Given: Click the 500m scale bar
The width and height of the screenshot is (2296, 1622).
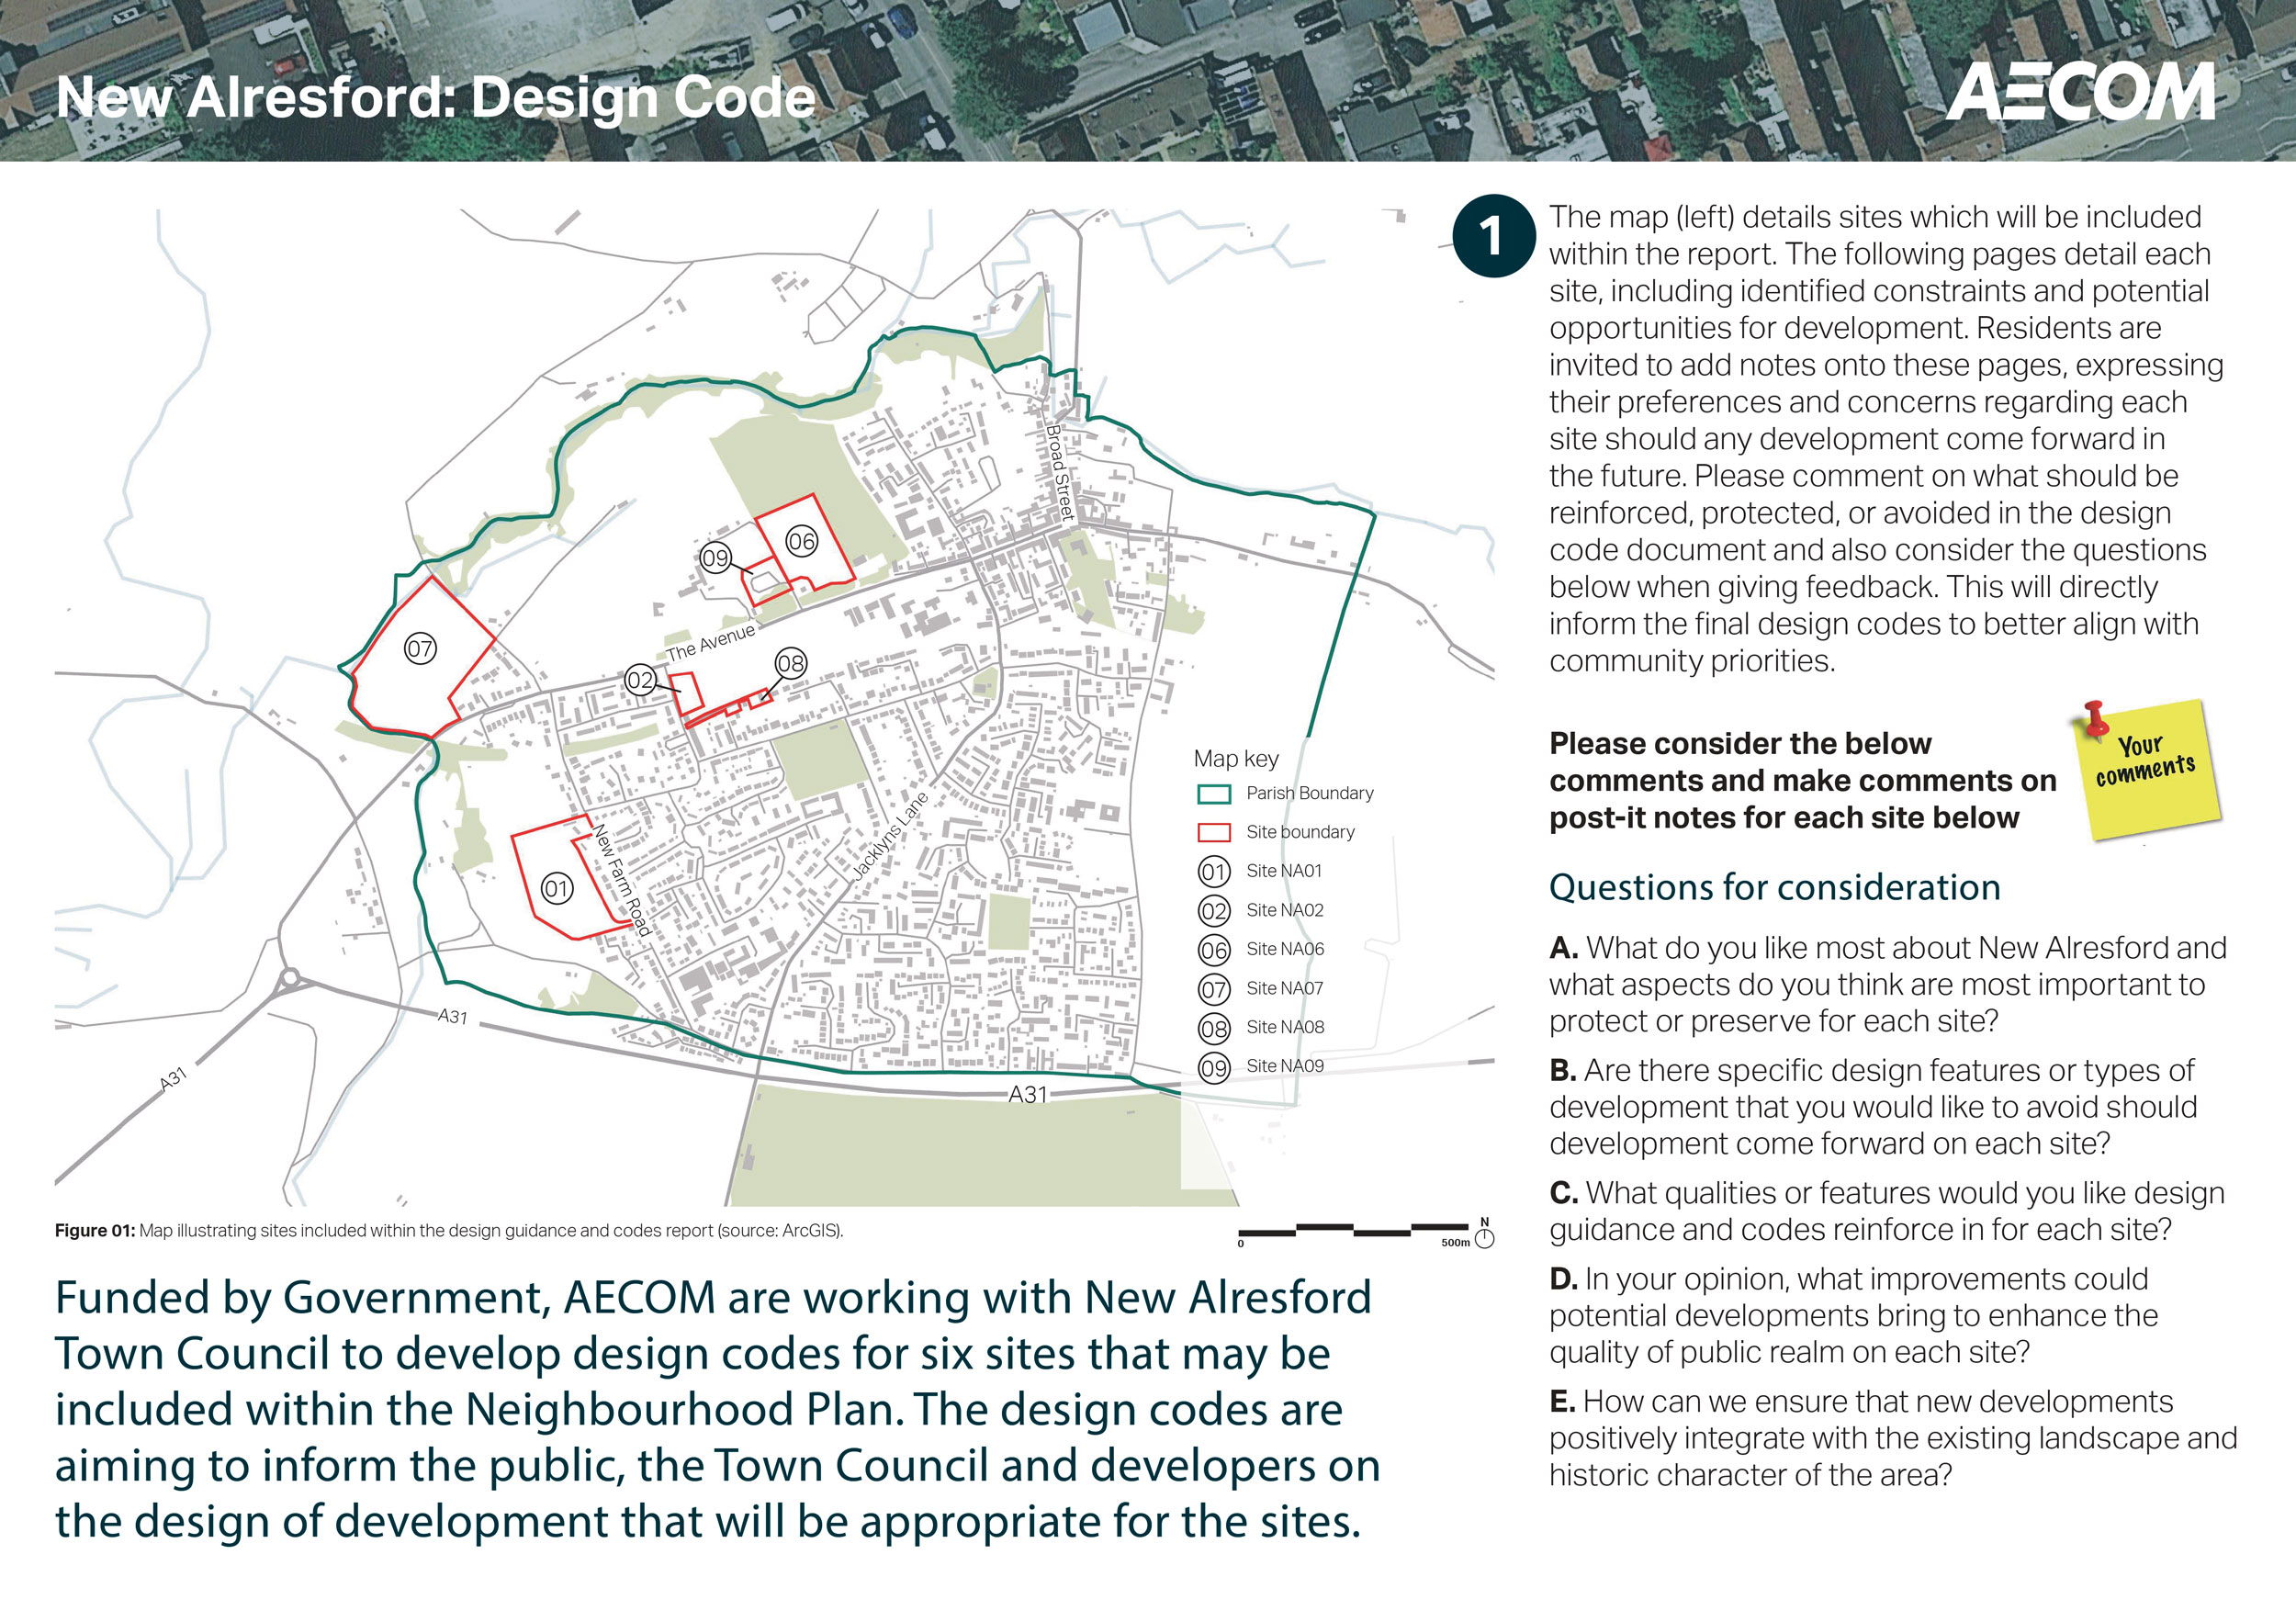Looking at the screenshot, I should 1353,1230.
